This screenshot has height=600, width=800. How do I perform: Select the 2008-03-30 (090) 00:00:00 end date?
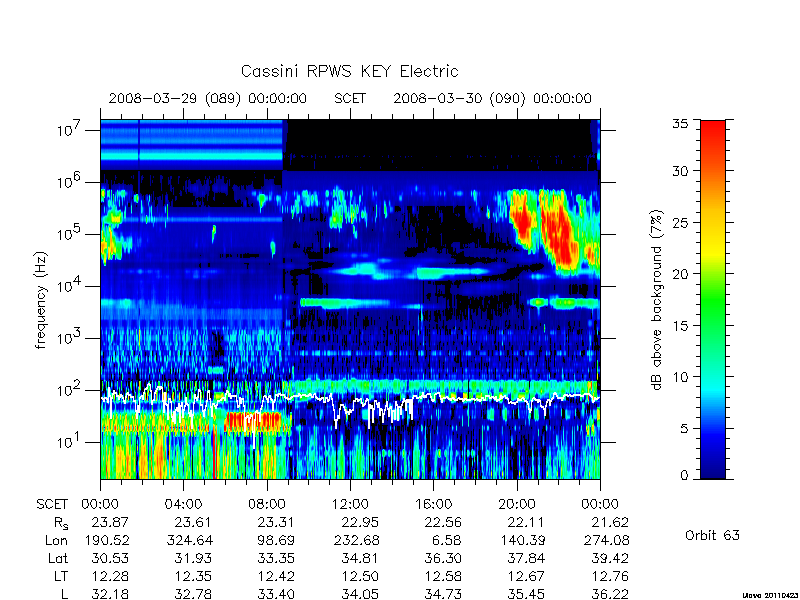pyautogui.click(x=492, y=98)
